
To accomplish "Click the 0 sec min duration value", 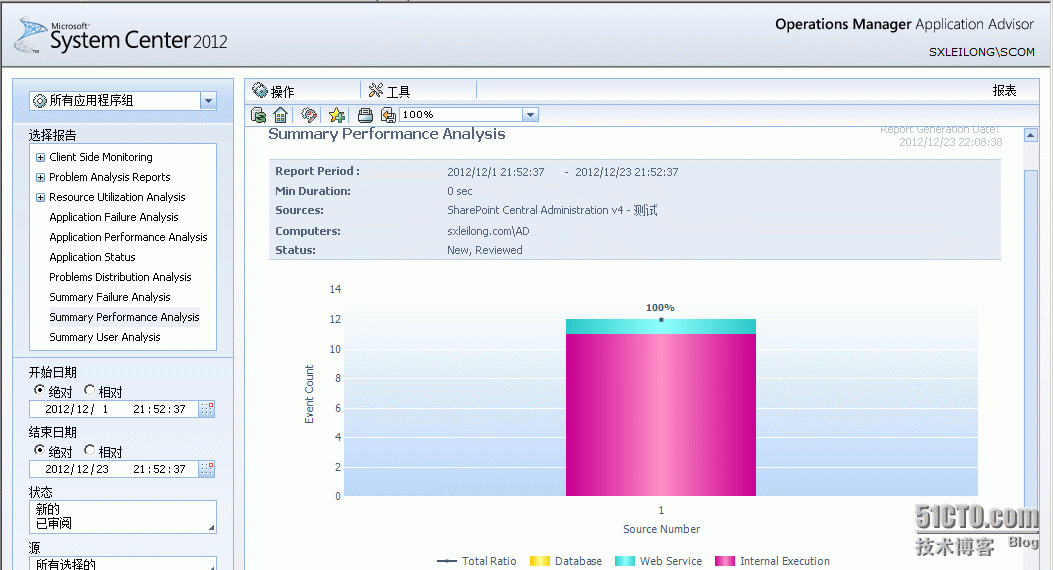I will point(459,191).
